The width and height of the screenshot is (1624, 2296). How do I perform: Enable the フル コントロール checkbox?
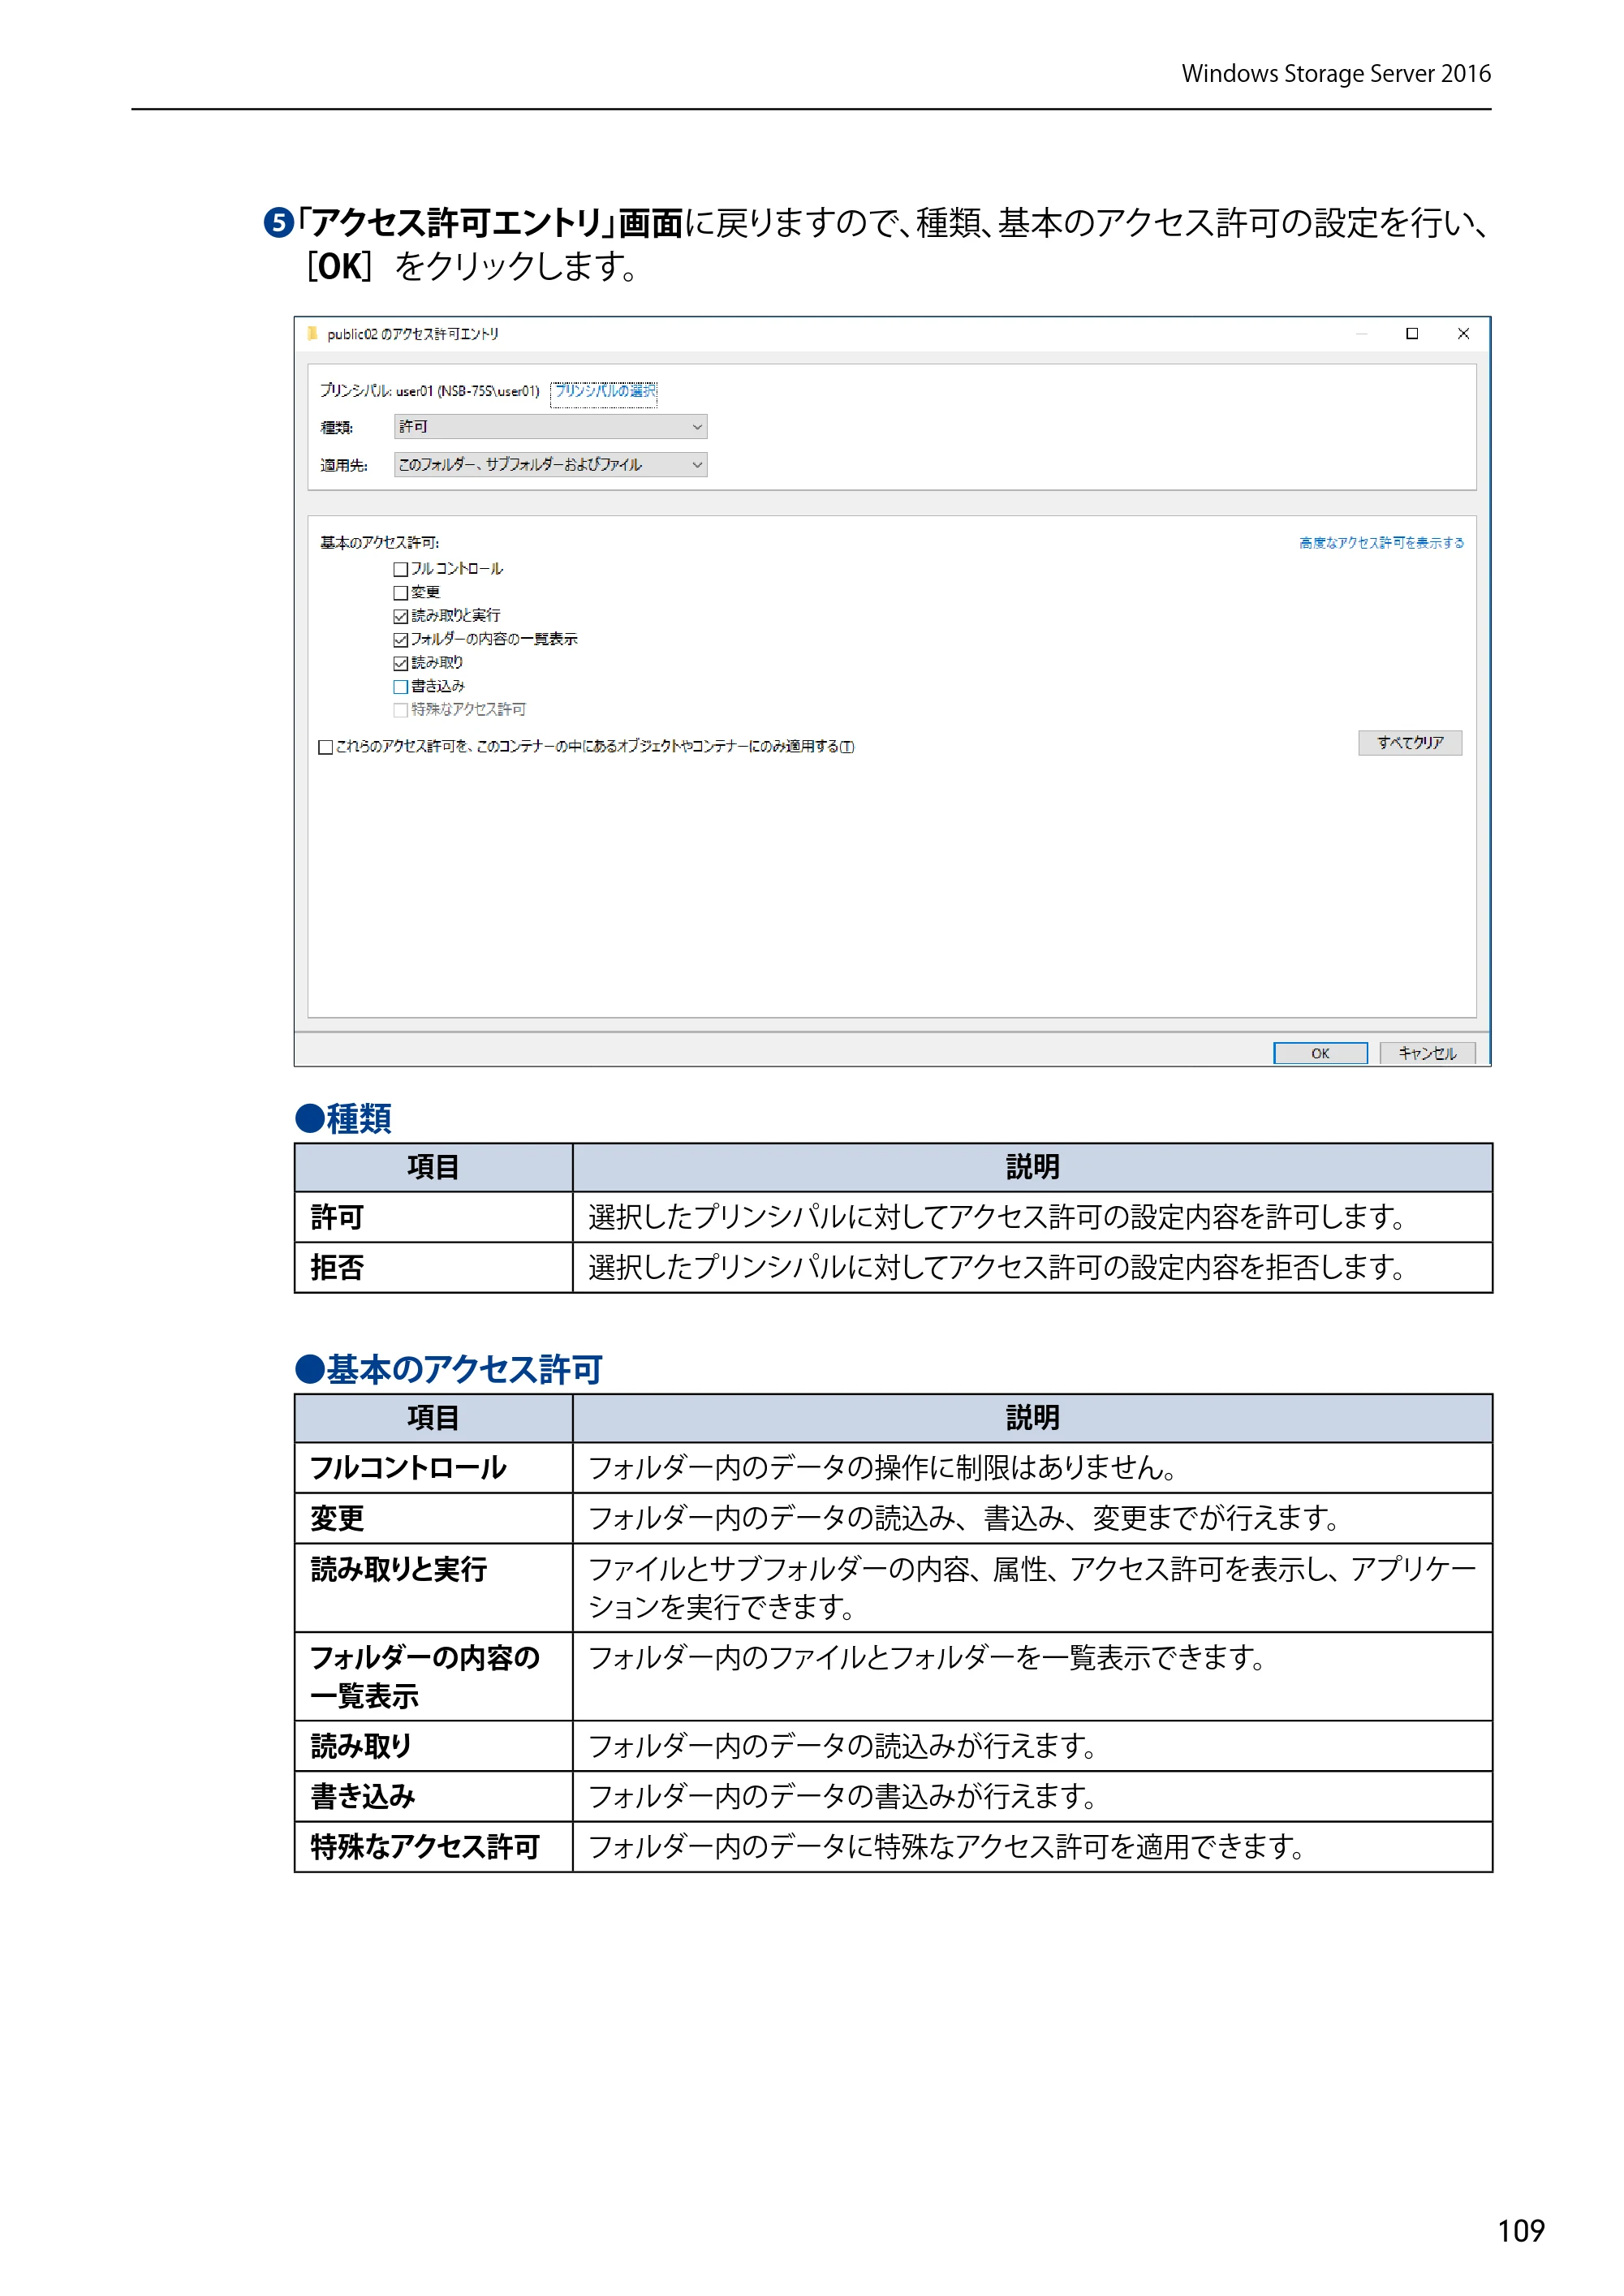tap(401, 569)
